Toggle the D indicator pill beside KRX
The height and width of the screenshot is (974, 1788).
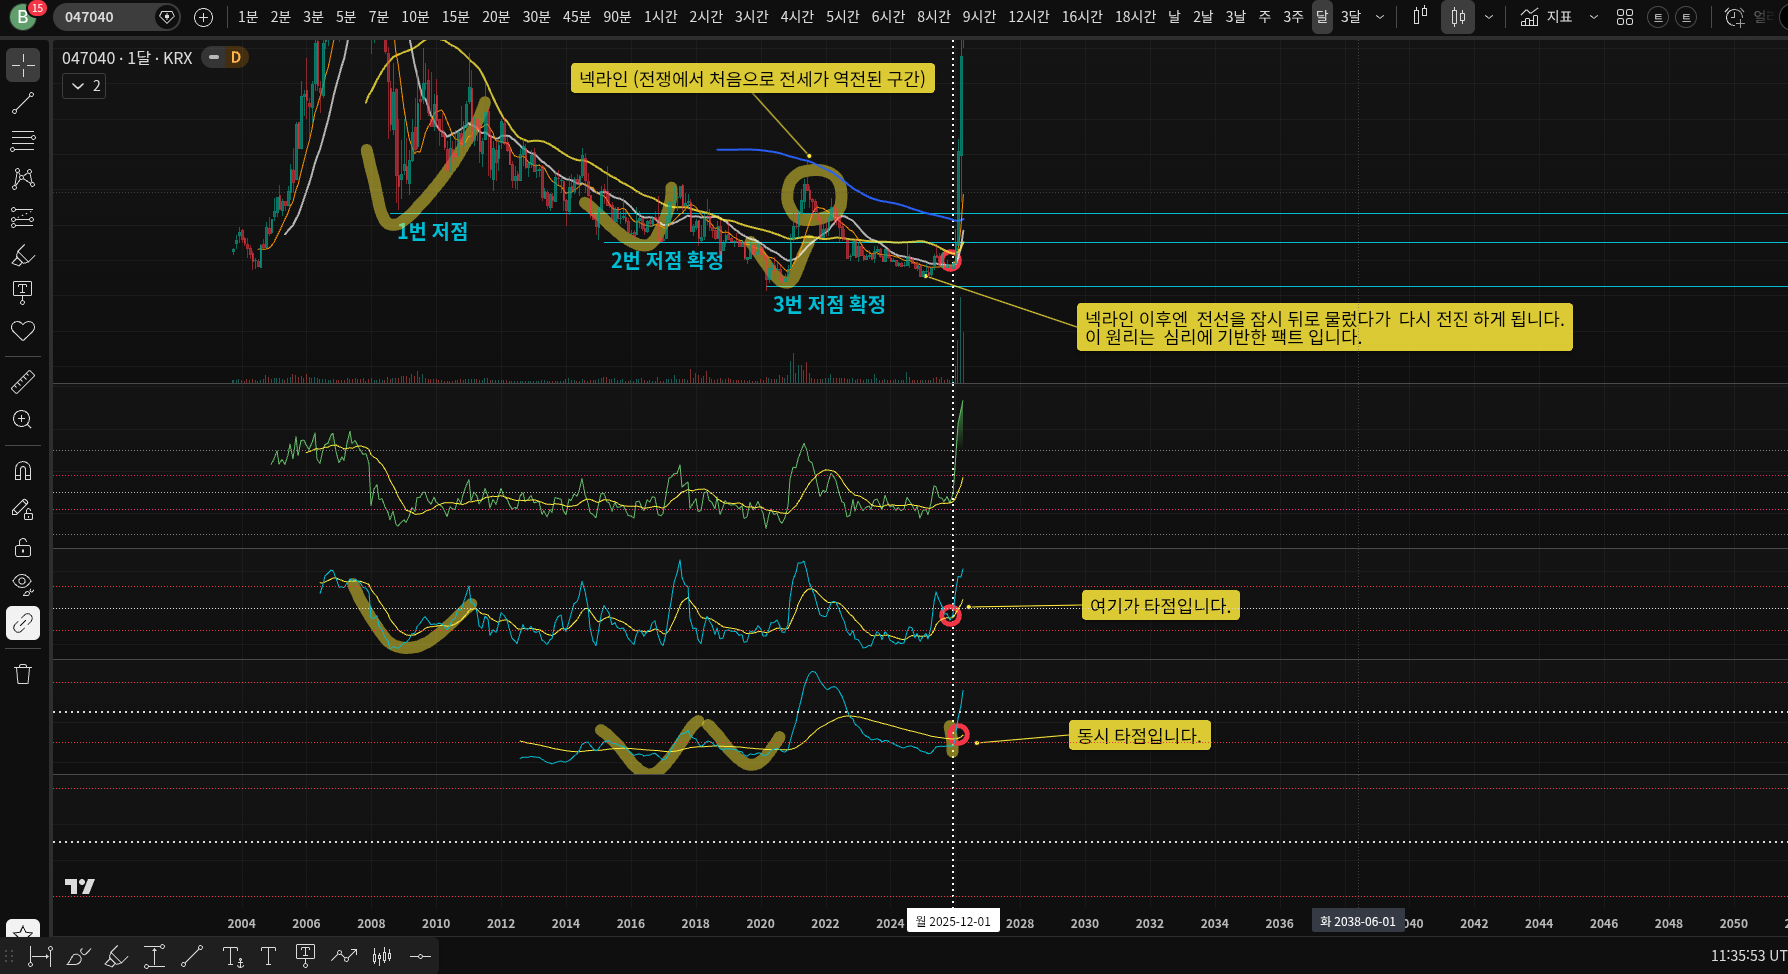click(x=226, y=58)
